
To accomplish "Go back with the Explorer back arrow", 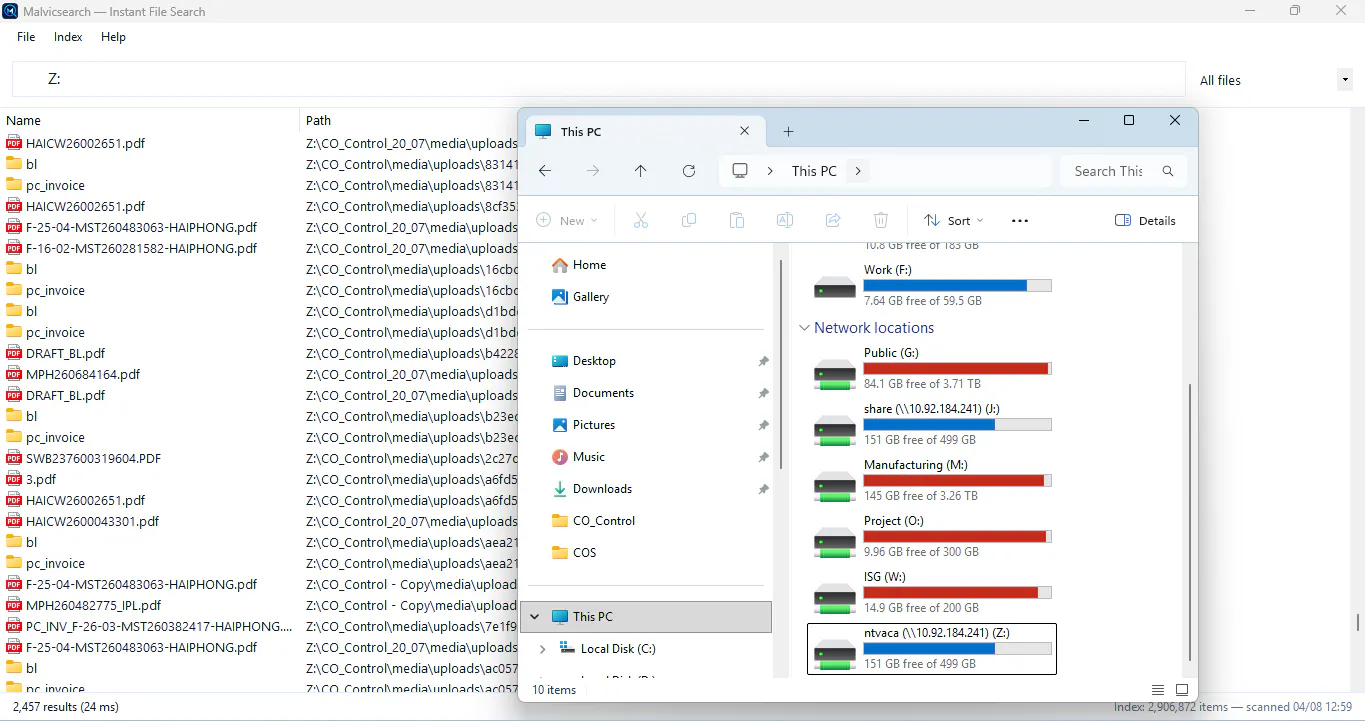I will tap(545, 171).
